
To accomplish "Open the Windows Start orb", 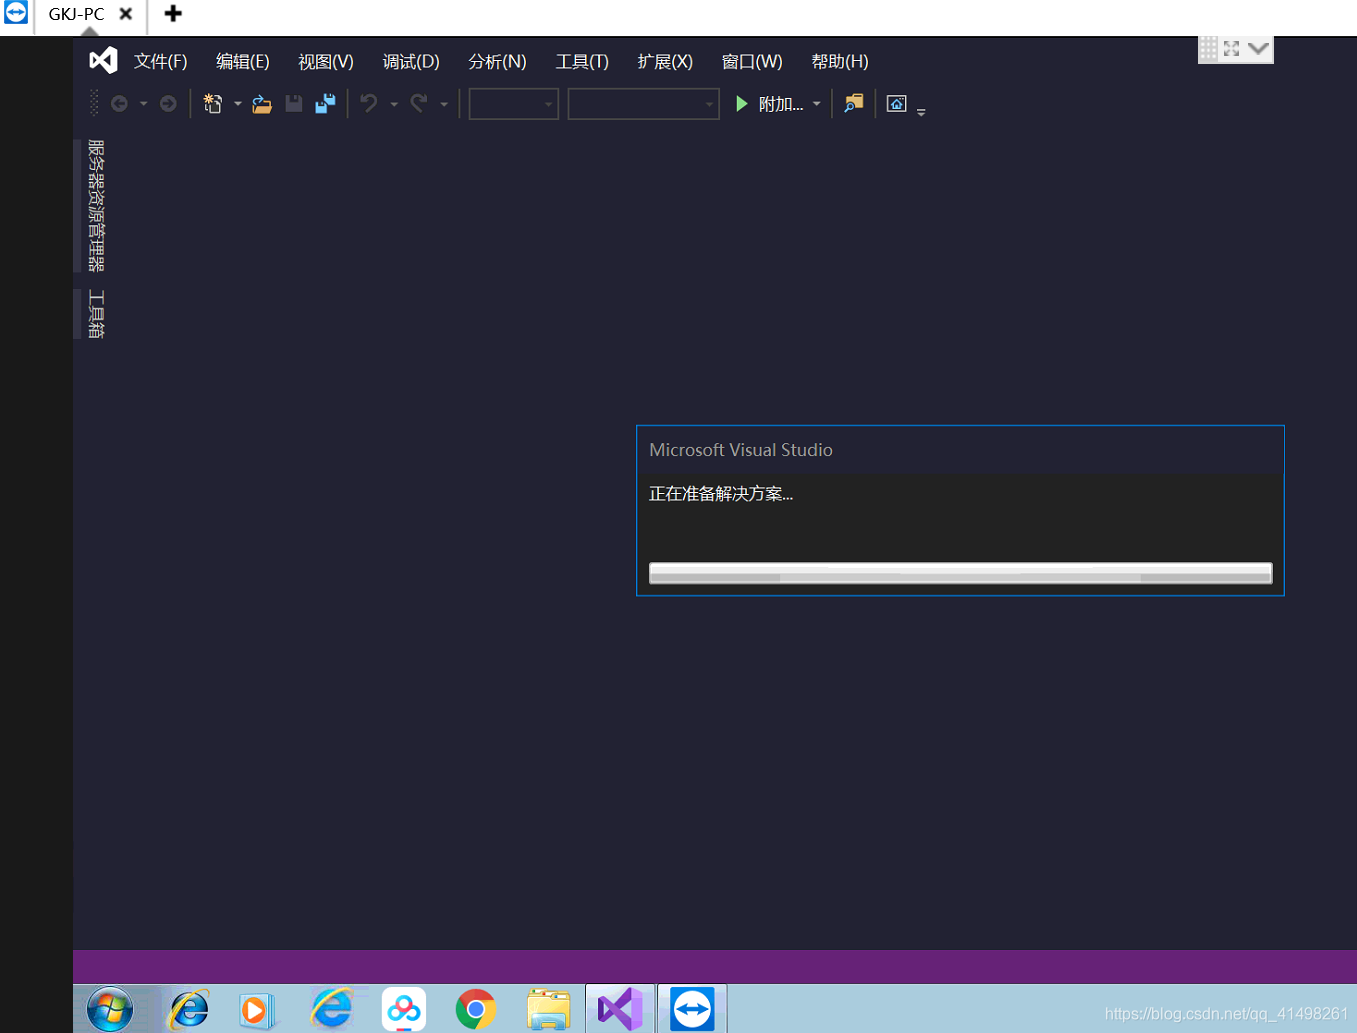I will click(110, 1009).
